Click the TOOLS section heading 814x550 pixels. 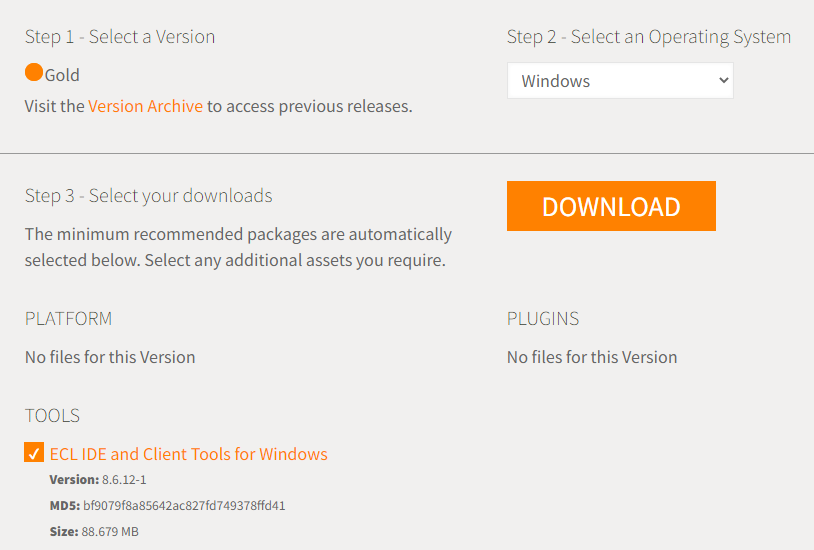52,416
